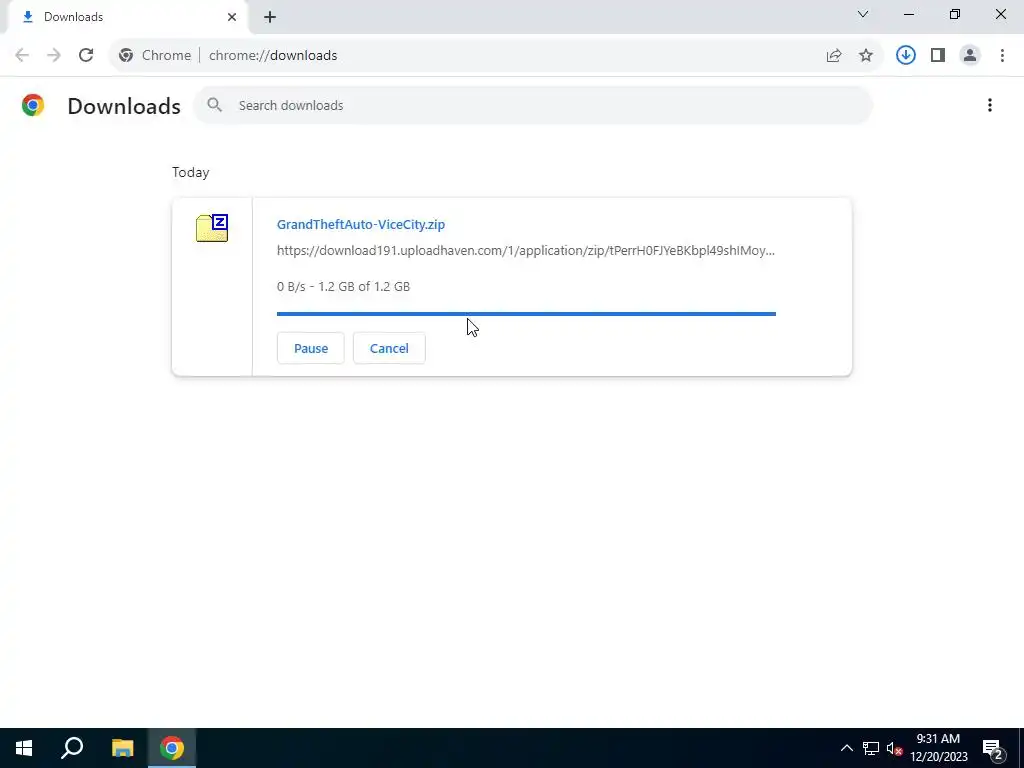Click the muted volume tray icon
Image resolution: width=1024 pixels, height=768 pixels.
point(894,748)
